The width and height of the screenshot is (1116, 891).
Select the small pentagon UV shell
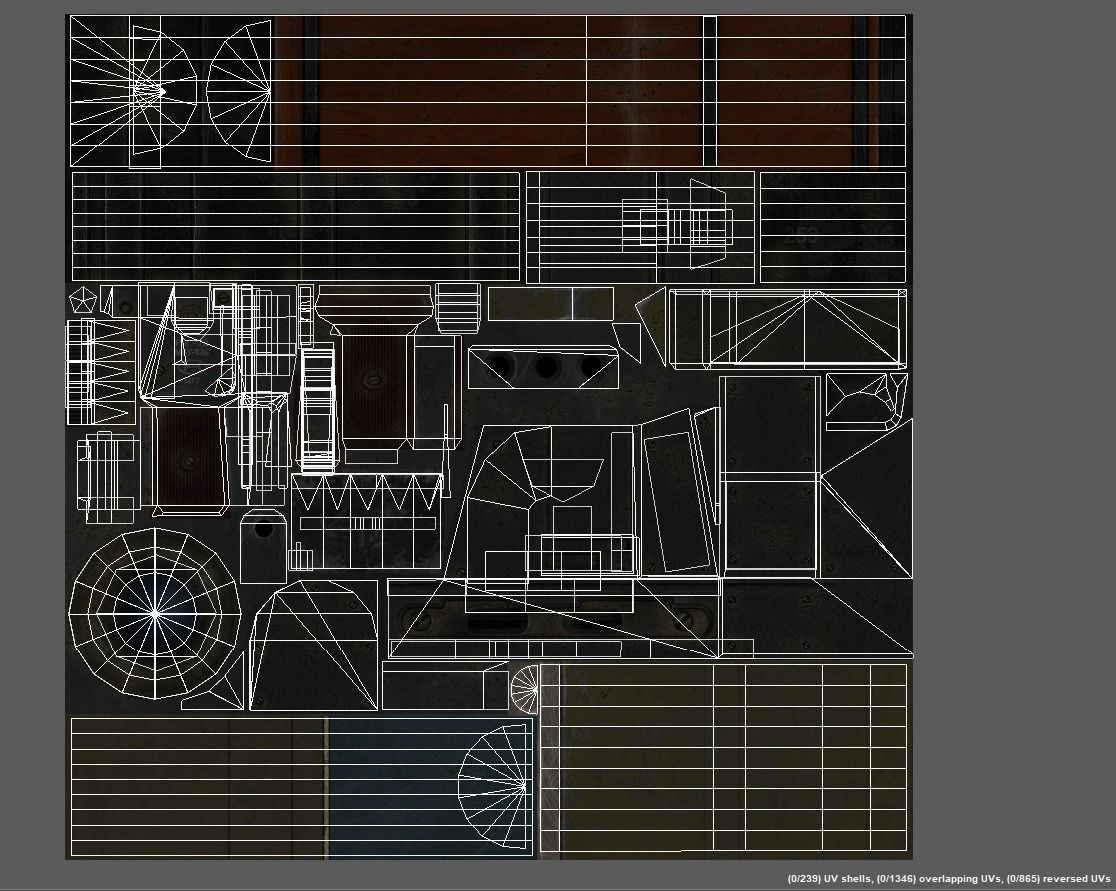coord(82,301)
